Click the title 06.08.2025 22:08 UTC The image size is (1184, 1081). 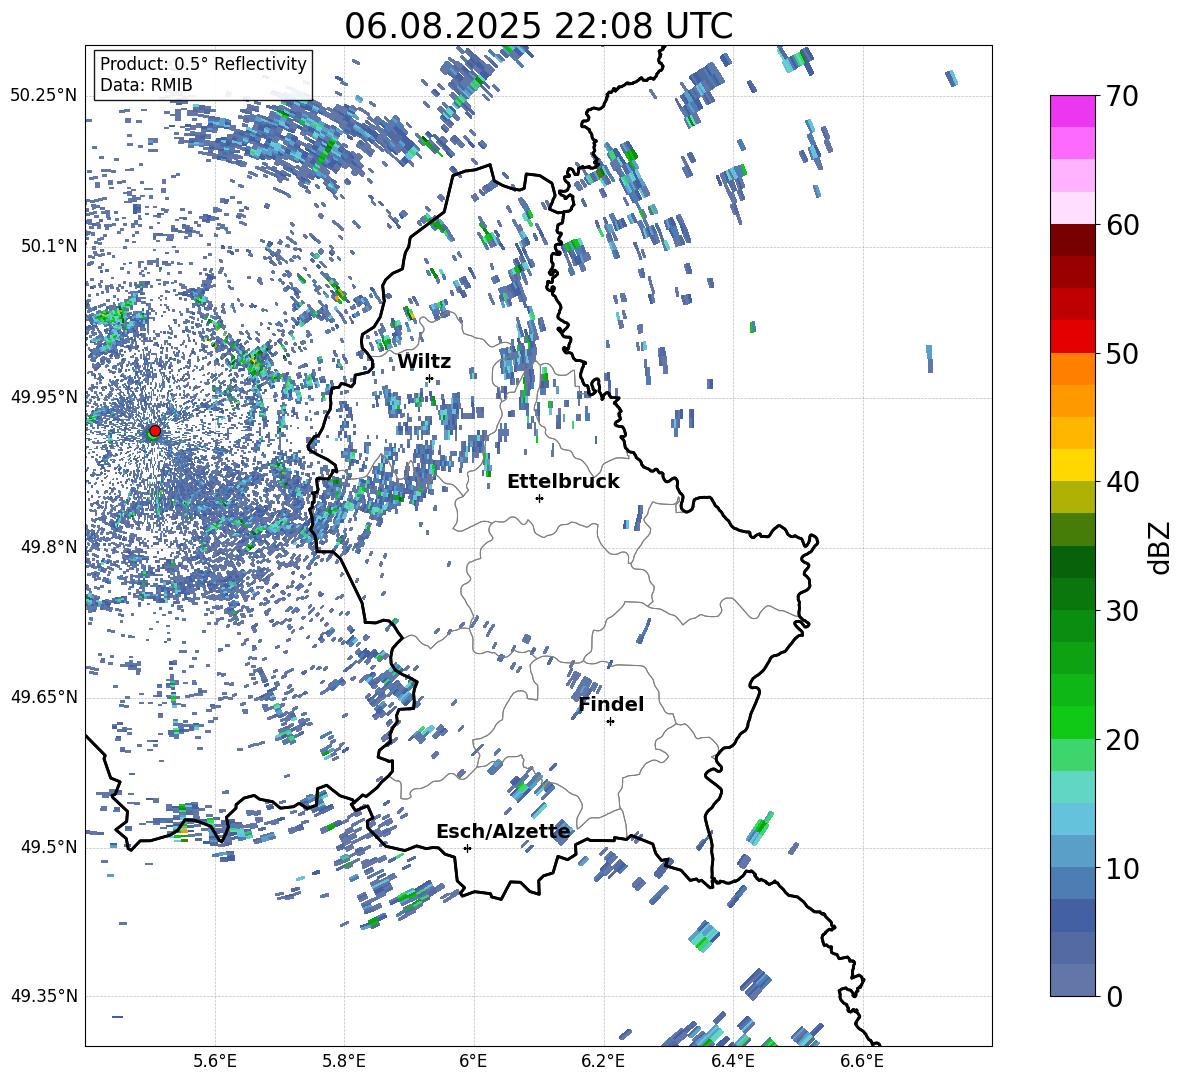[x=538, y=26]
